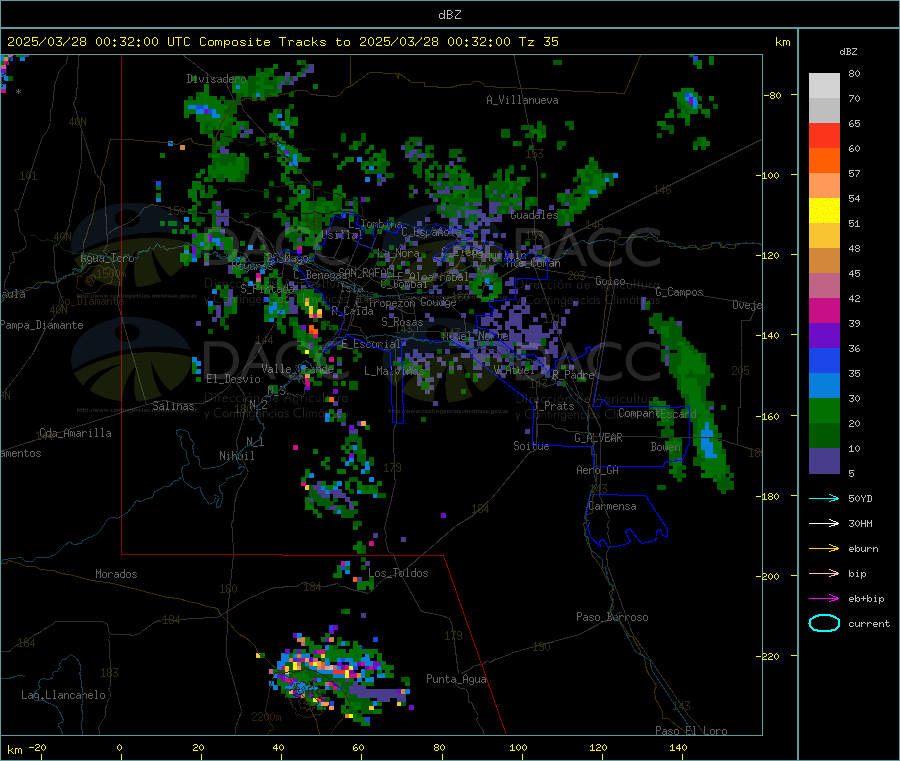Click the A_Villanueva map label
This screenshot has width=900, height=761.
(x=522, y=100)
